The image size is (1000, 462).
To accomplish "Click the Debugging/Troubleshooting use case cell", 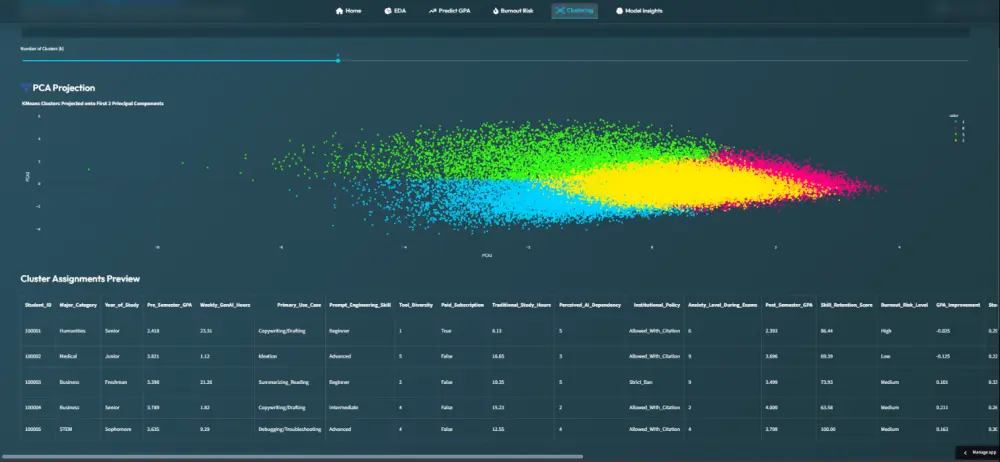I will pyautogui.click(x=290, y=429).
